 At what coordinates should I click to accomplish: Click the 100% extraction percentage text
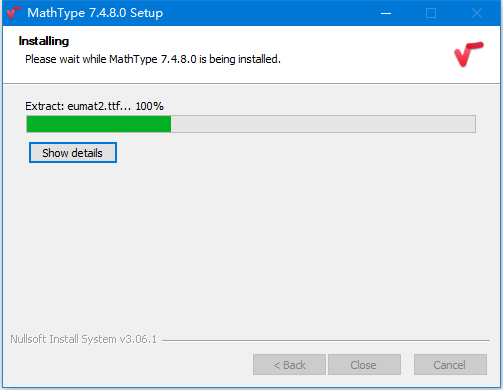tap(149, 106)
